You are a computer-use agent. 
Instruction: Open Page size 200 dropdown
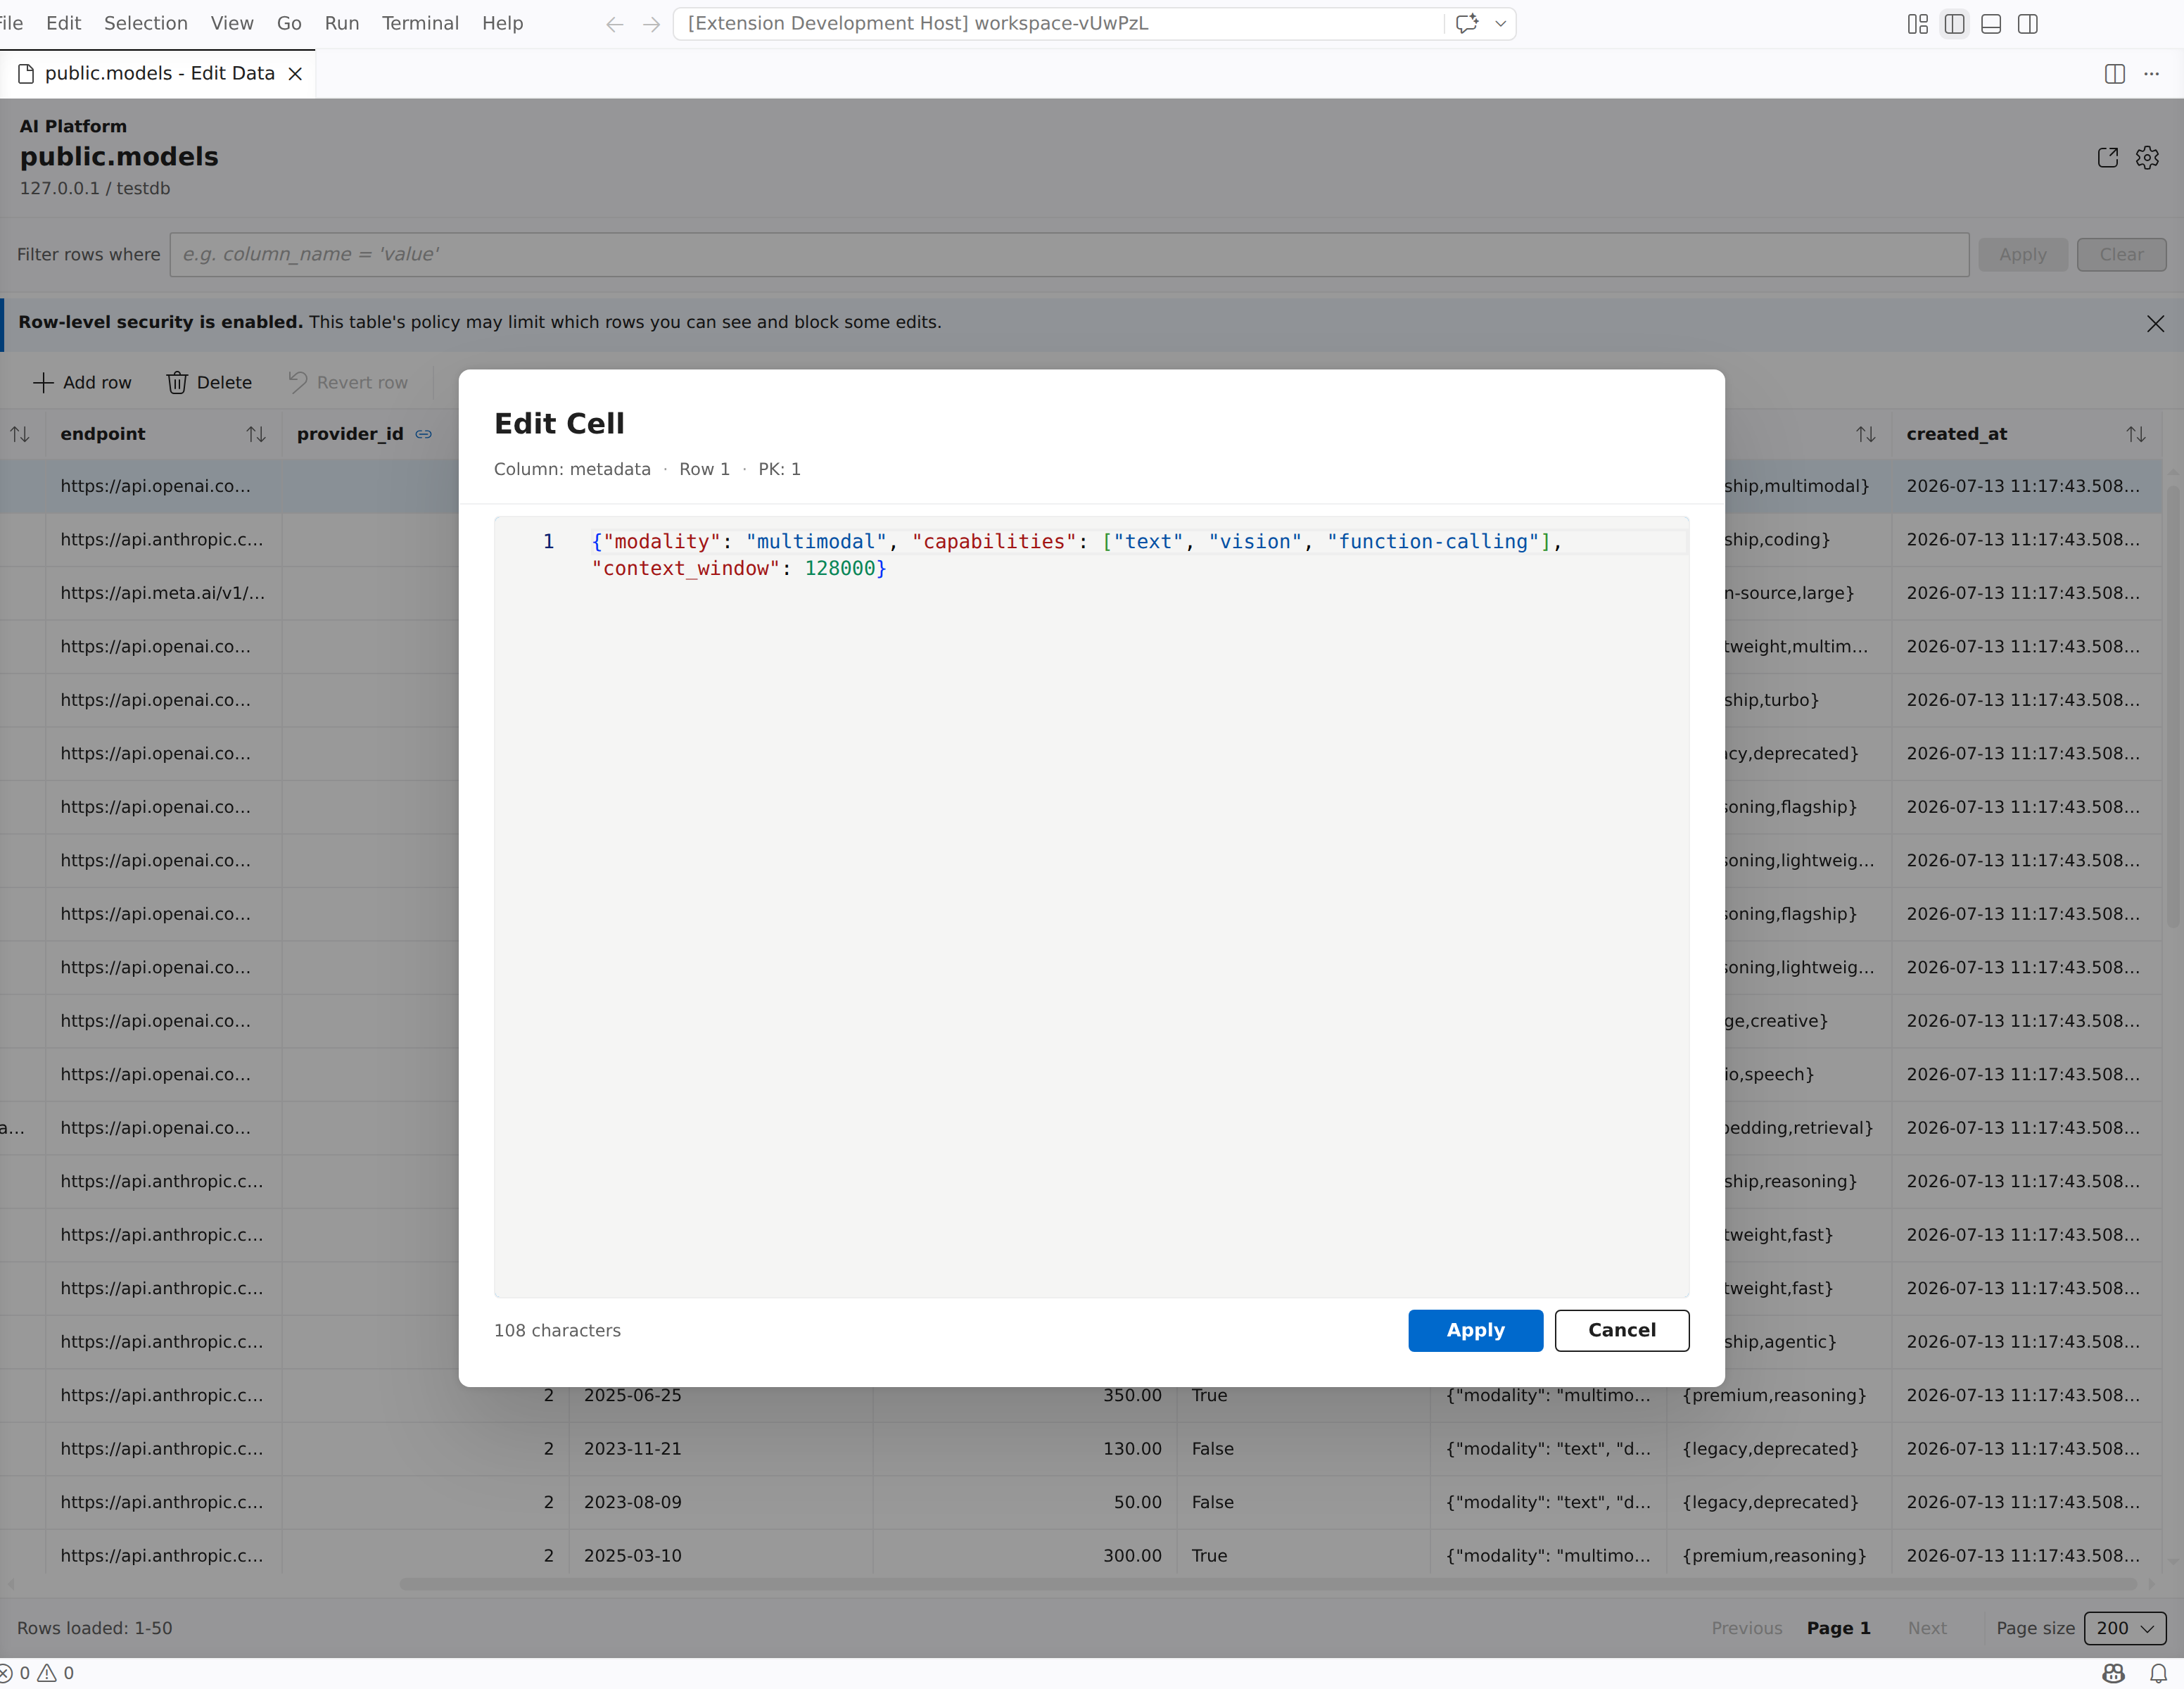coord(2125,1628)
